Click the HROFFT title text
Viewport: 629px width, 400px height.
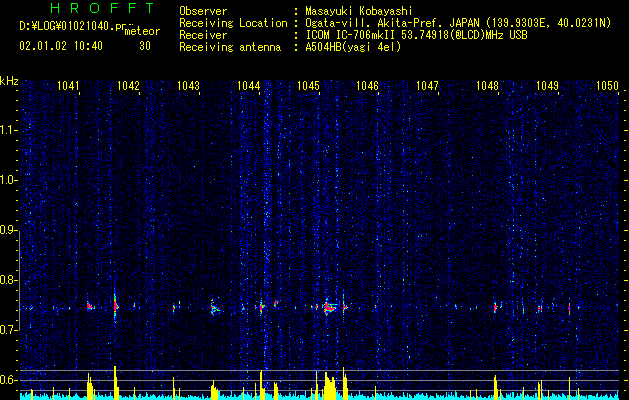click(x=102, y=8)
